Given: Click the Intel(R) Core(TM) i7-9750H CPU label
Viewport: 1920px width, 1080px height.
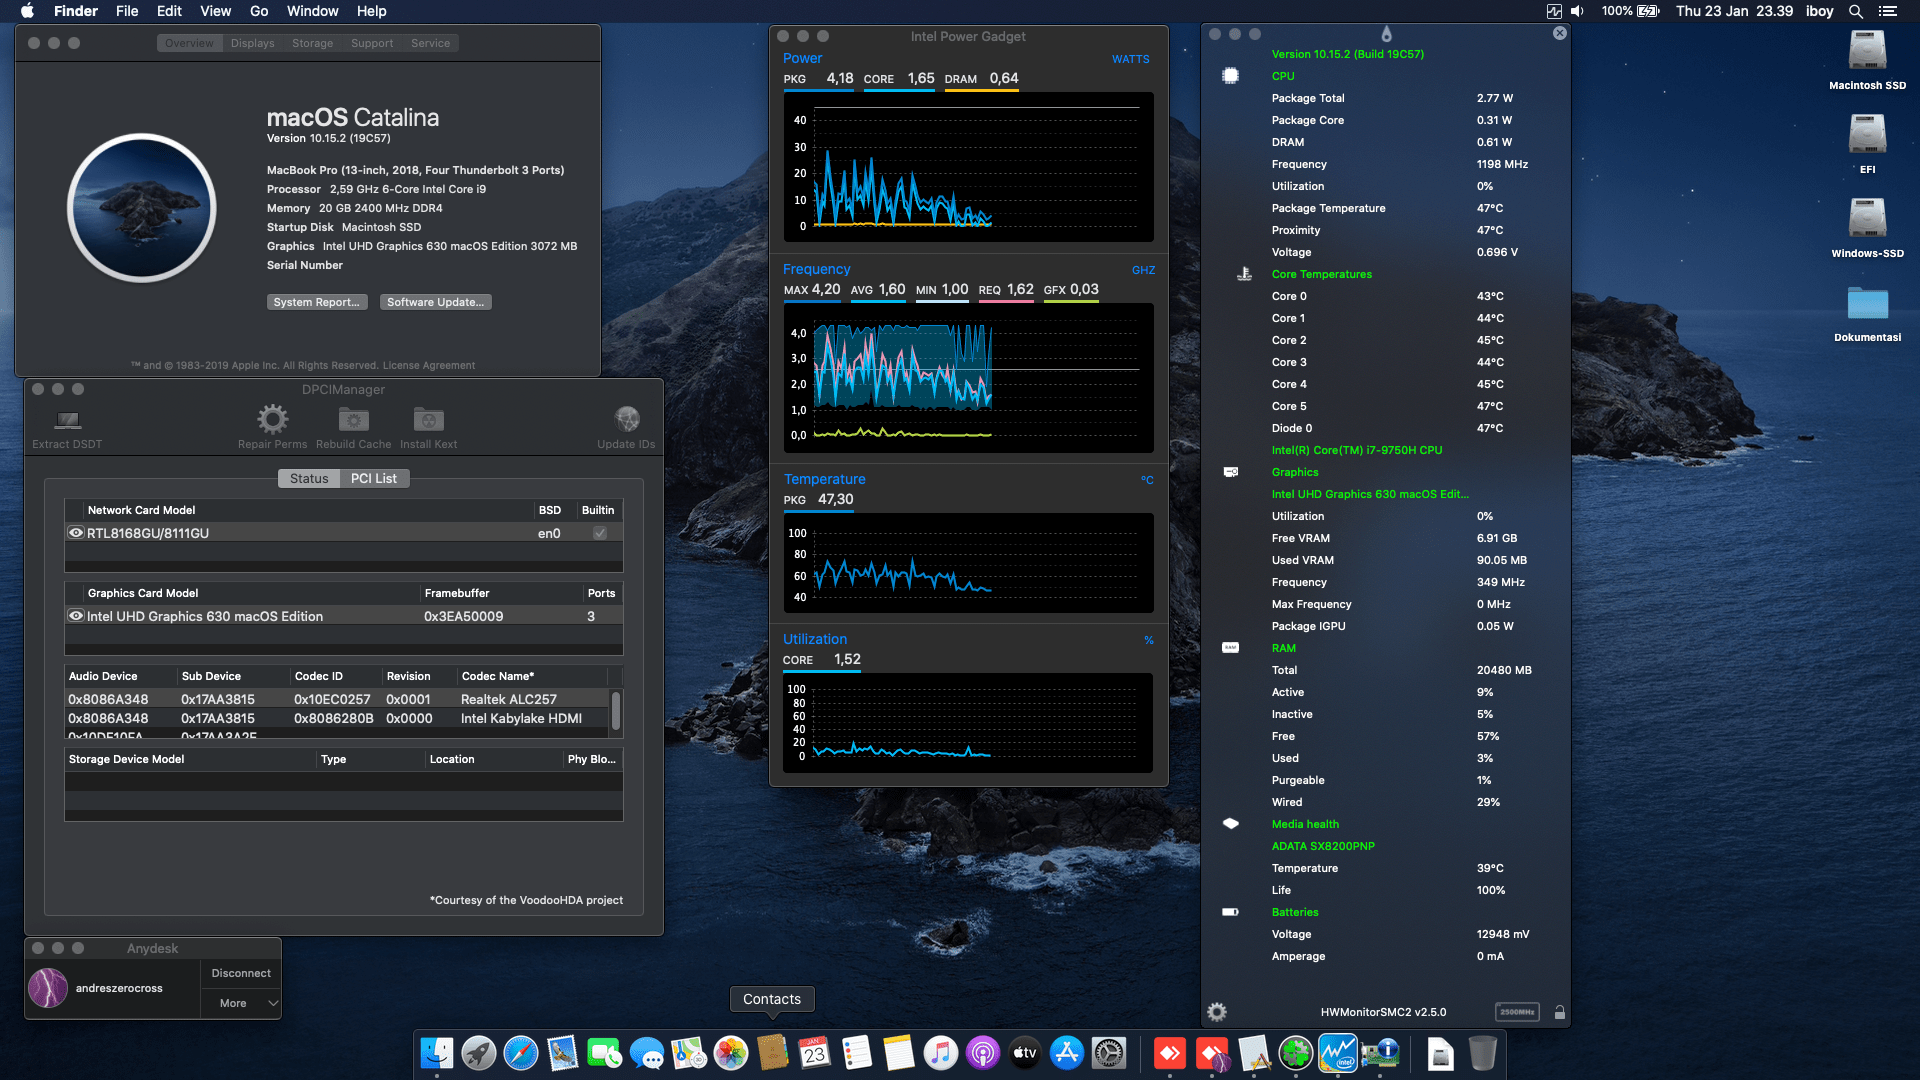Looking at the screenshot, I should tap(1357, 450).
